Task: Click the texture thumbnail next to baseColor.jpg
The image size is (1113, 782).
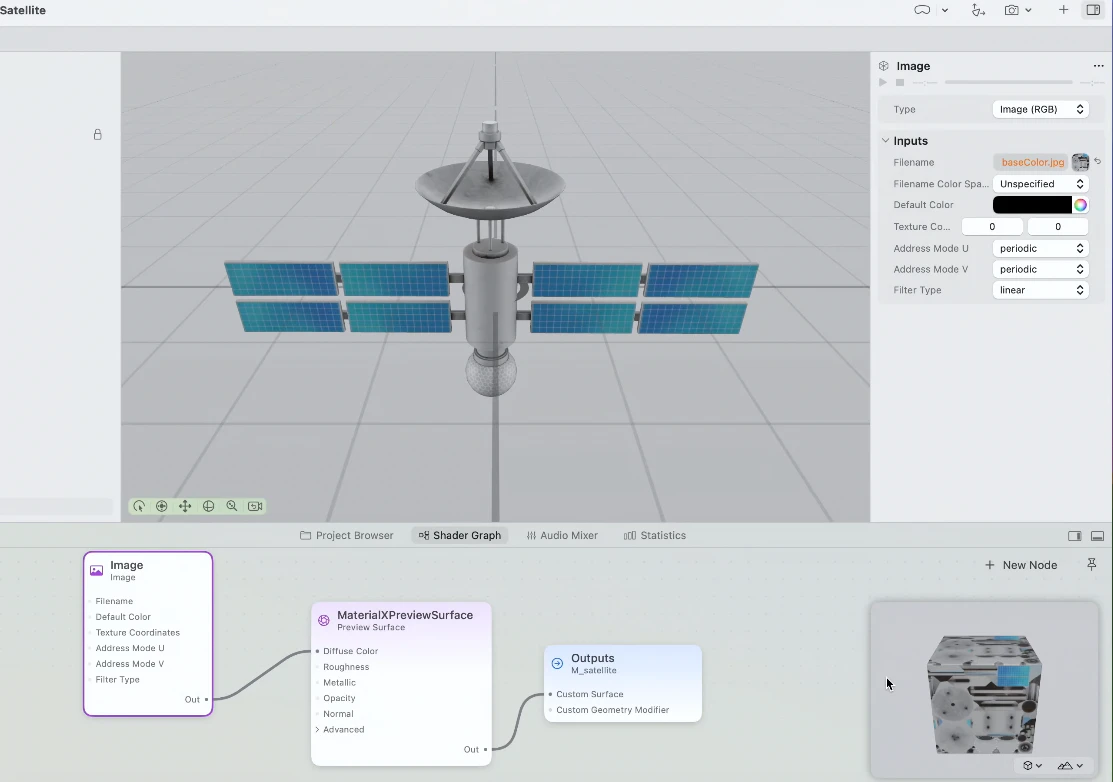Action: coord(1080,163)
